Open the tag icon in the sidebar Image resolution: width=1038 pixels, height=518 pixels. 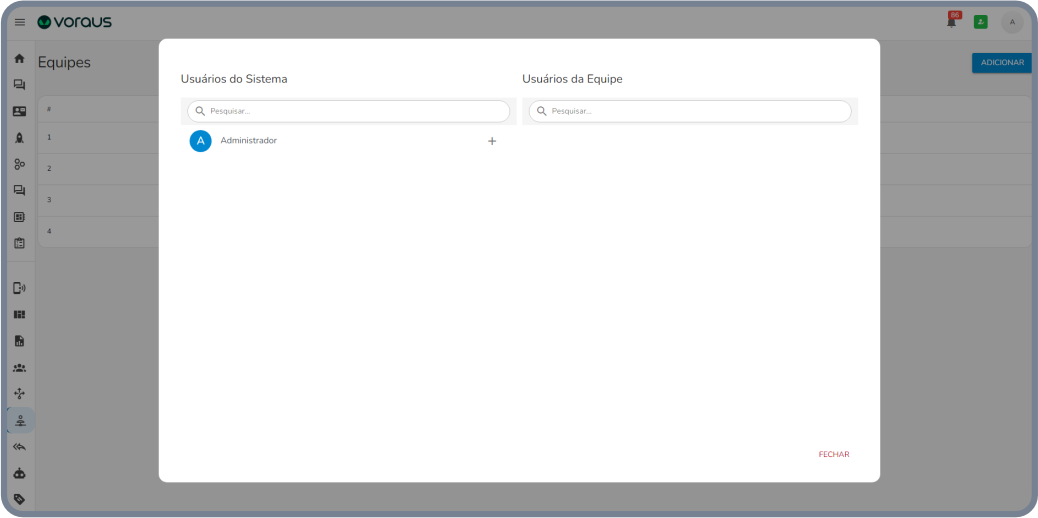point(19,499)
